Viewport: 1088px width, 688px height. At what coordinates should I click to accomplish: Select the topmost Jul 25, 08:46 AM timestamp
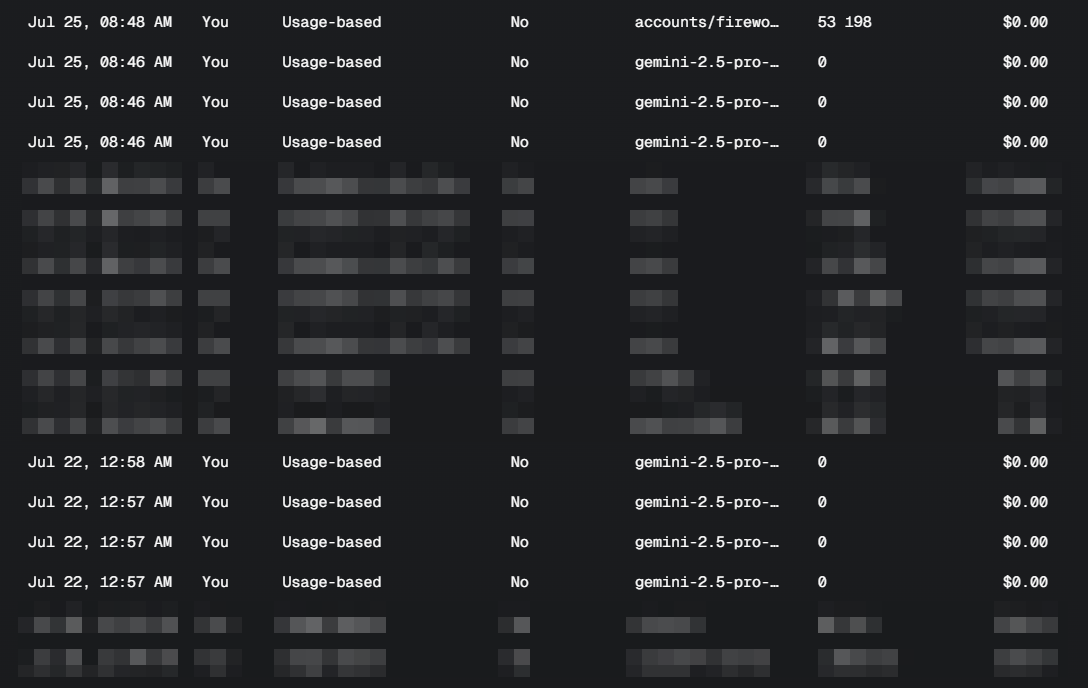coord(100,62)
